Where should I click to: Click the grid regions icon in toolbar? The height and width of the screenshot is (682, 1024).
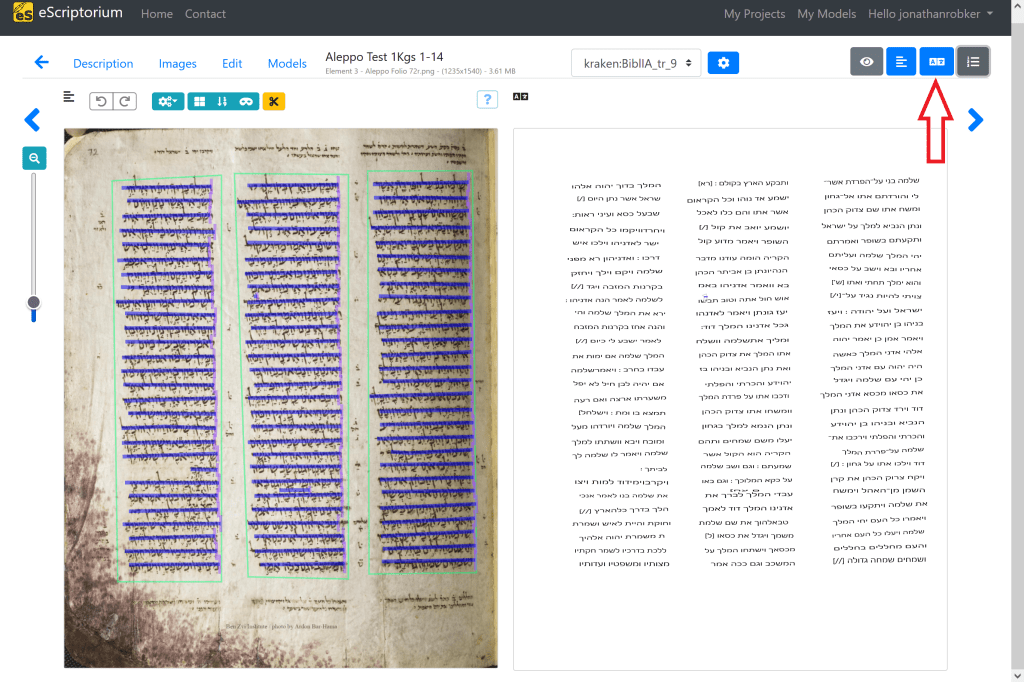click(199, 101)
